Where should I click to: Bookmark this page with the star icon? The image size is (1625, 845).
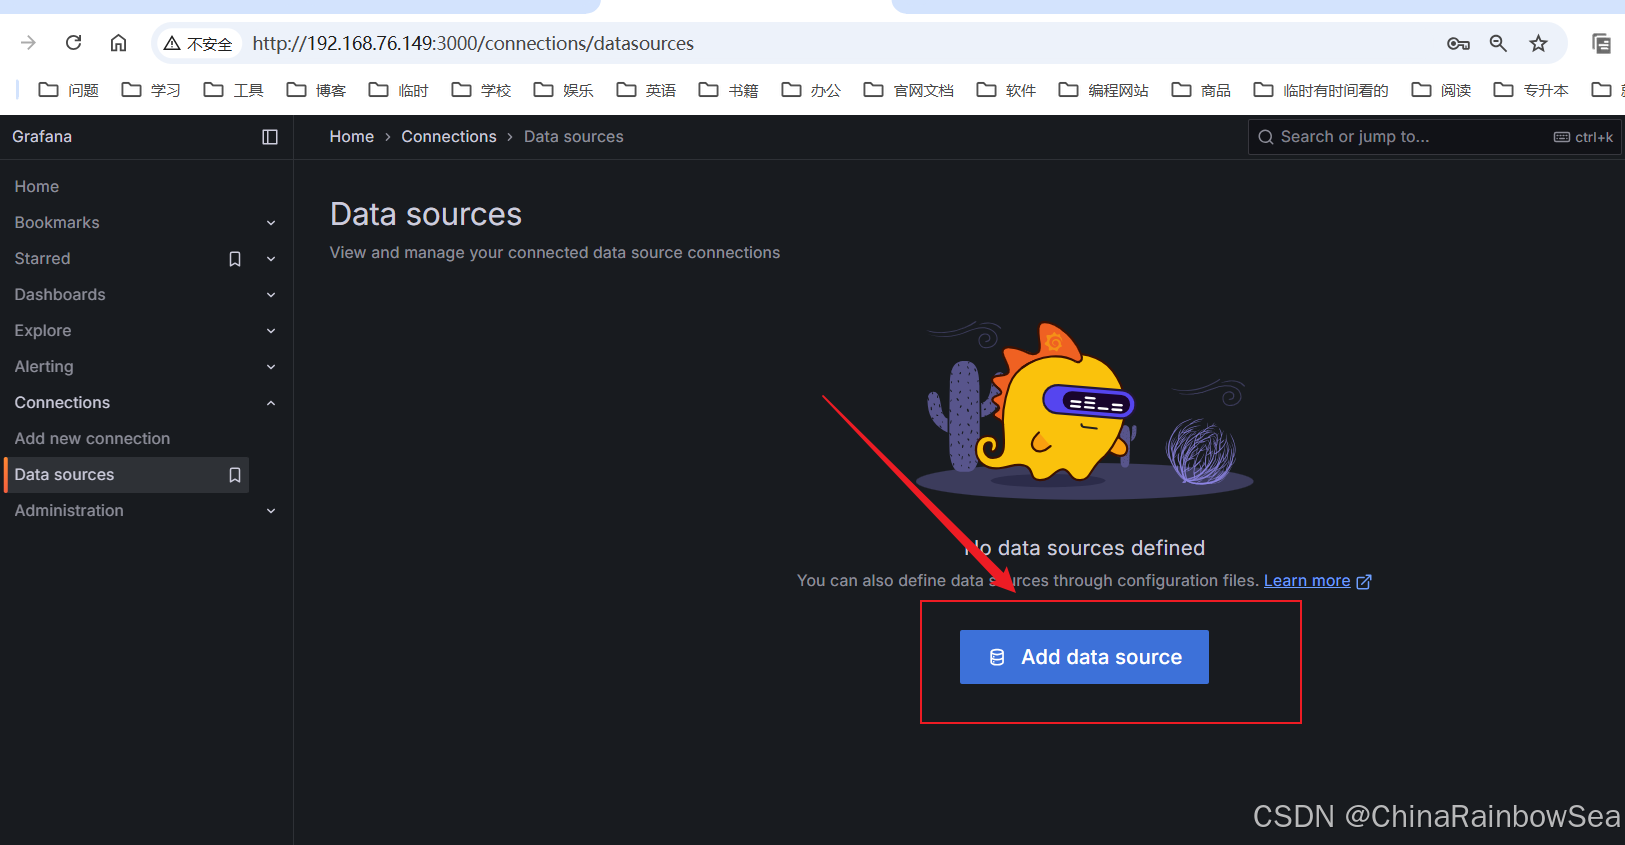1538,43
